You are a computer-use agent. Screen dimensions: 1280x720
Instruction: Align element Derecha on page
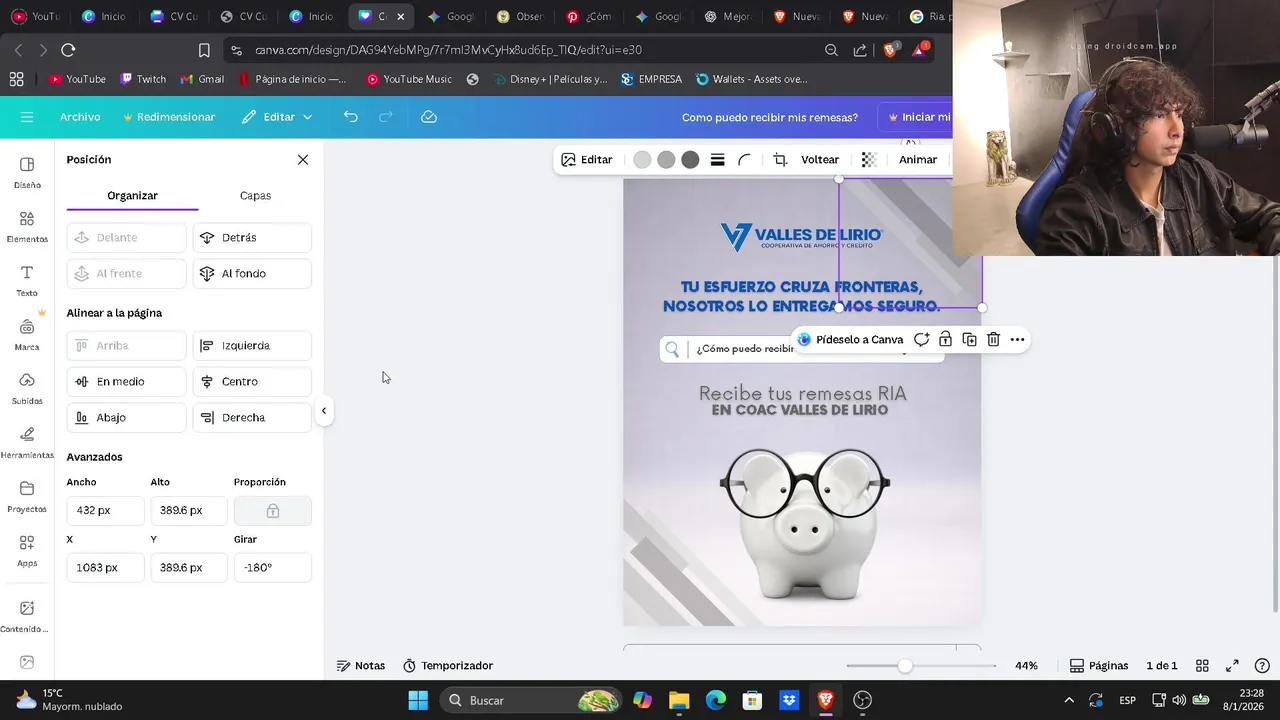(x=252, y=418)
